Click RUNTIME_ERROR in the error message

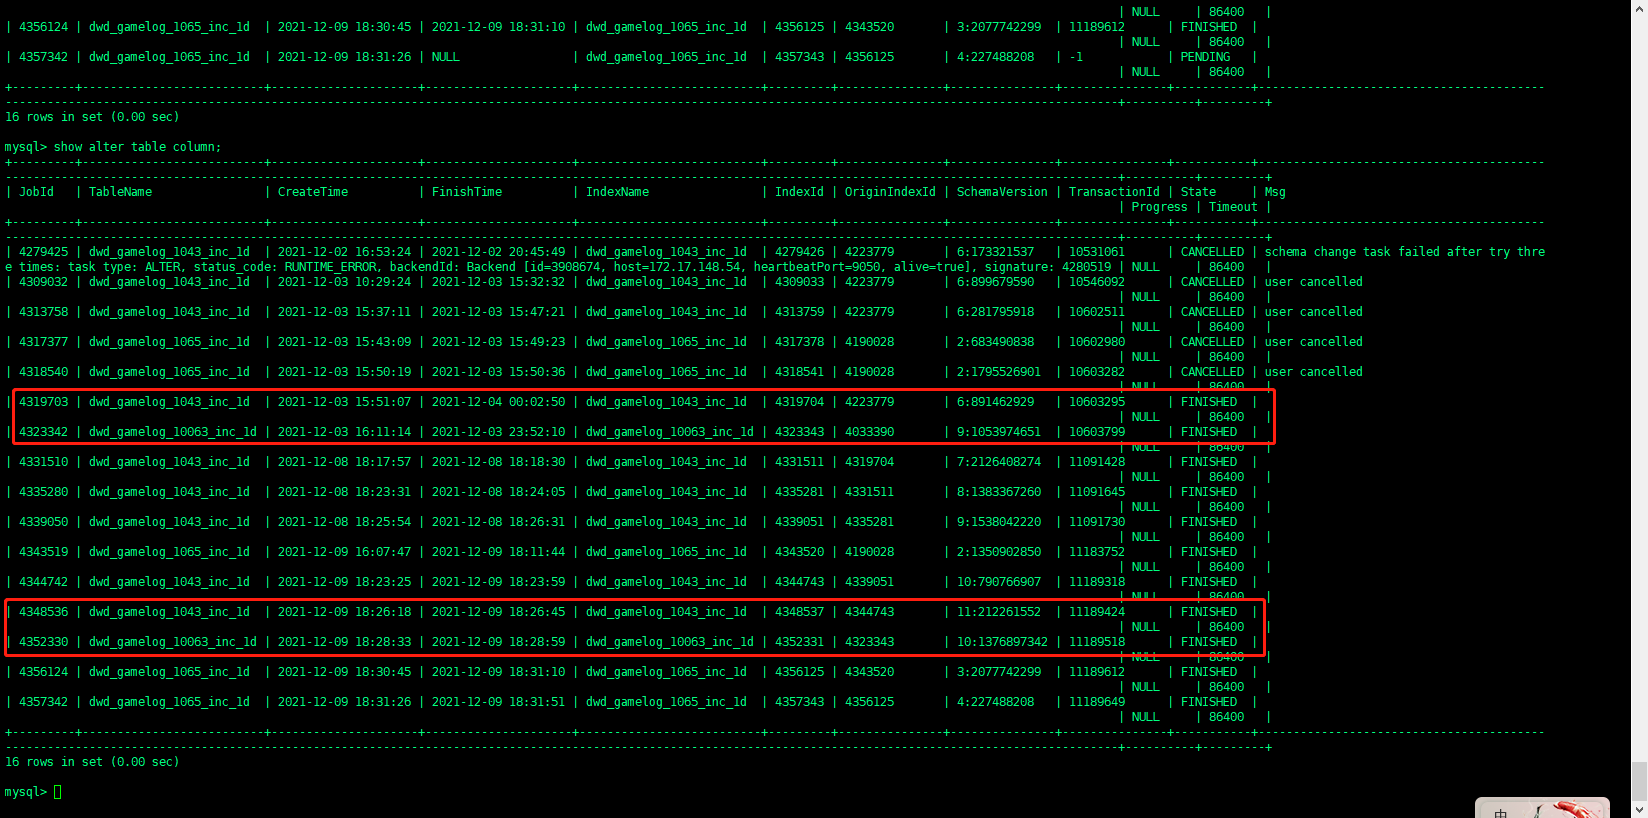[x=331, y=267]
